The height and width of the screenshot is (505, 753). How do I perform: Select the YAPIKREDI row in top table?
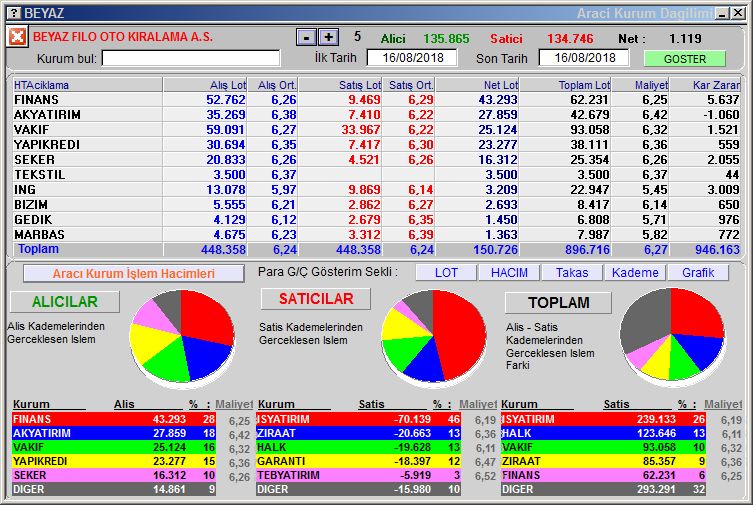point(377,144)
